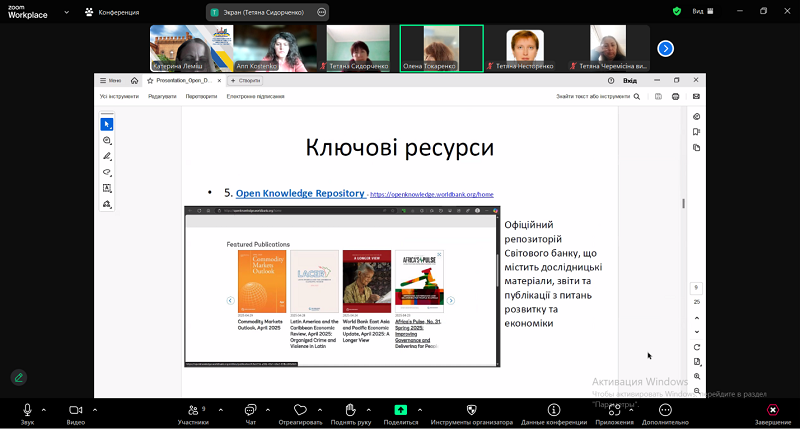Mute the microphone using the Звук button

click(27, 411)
